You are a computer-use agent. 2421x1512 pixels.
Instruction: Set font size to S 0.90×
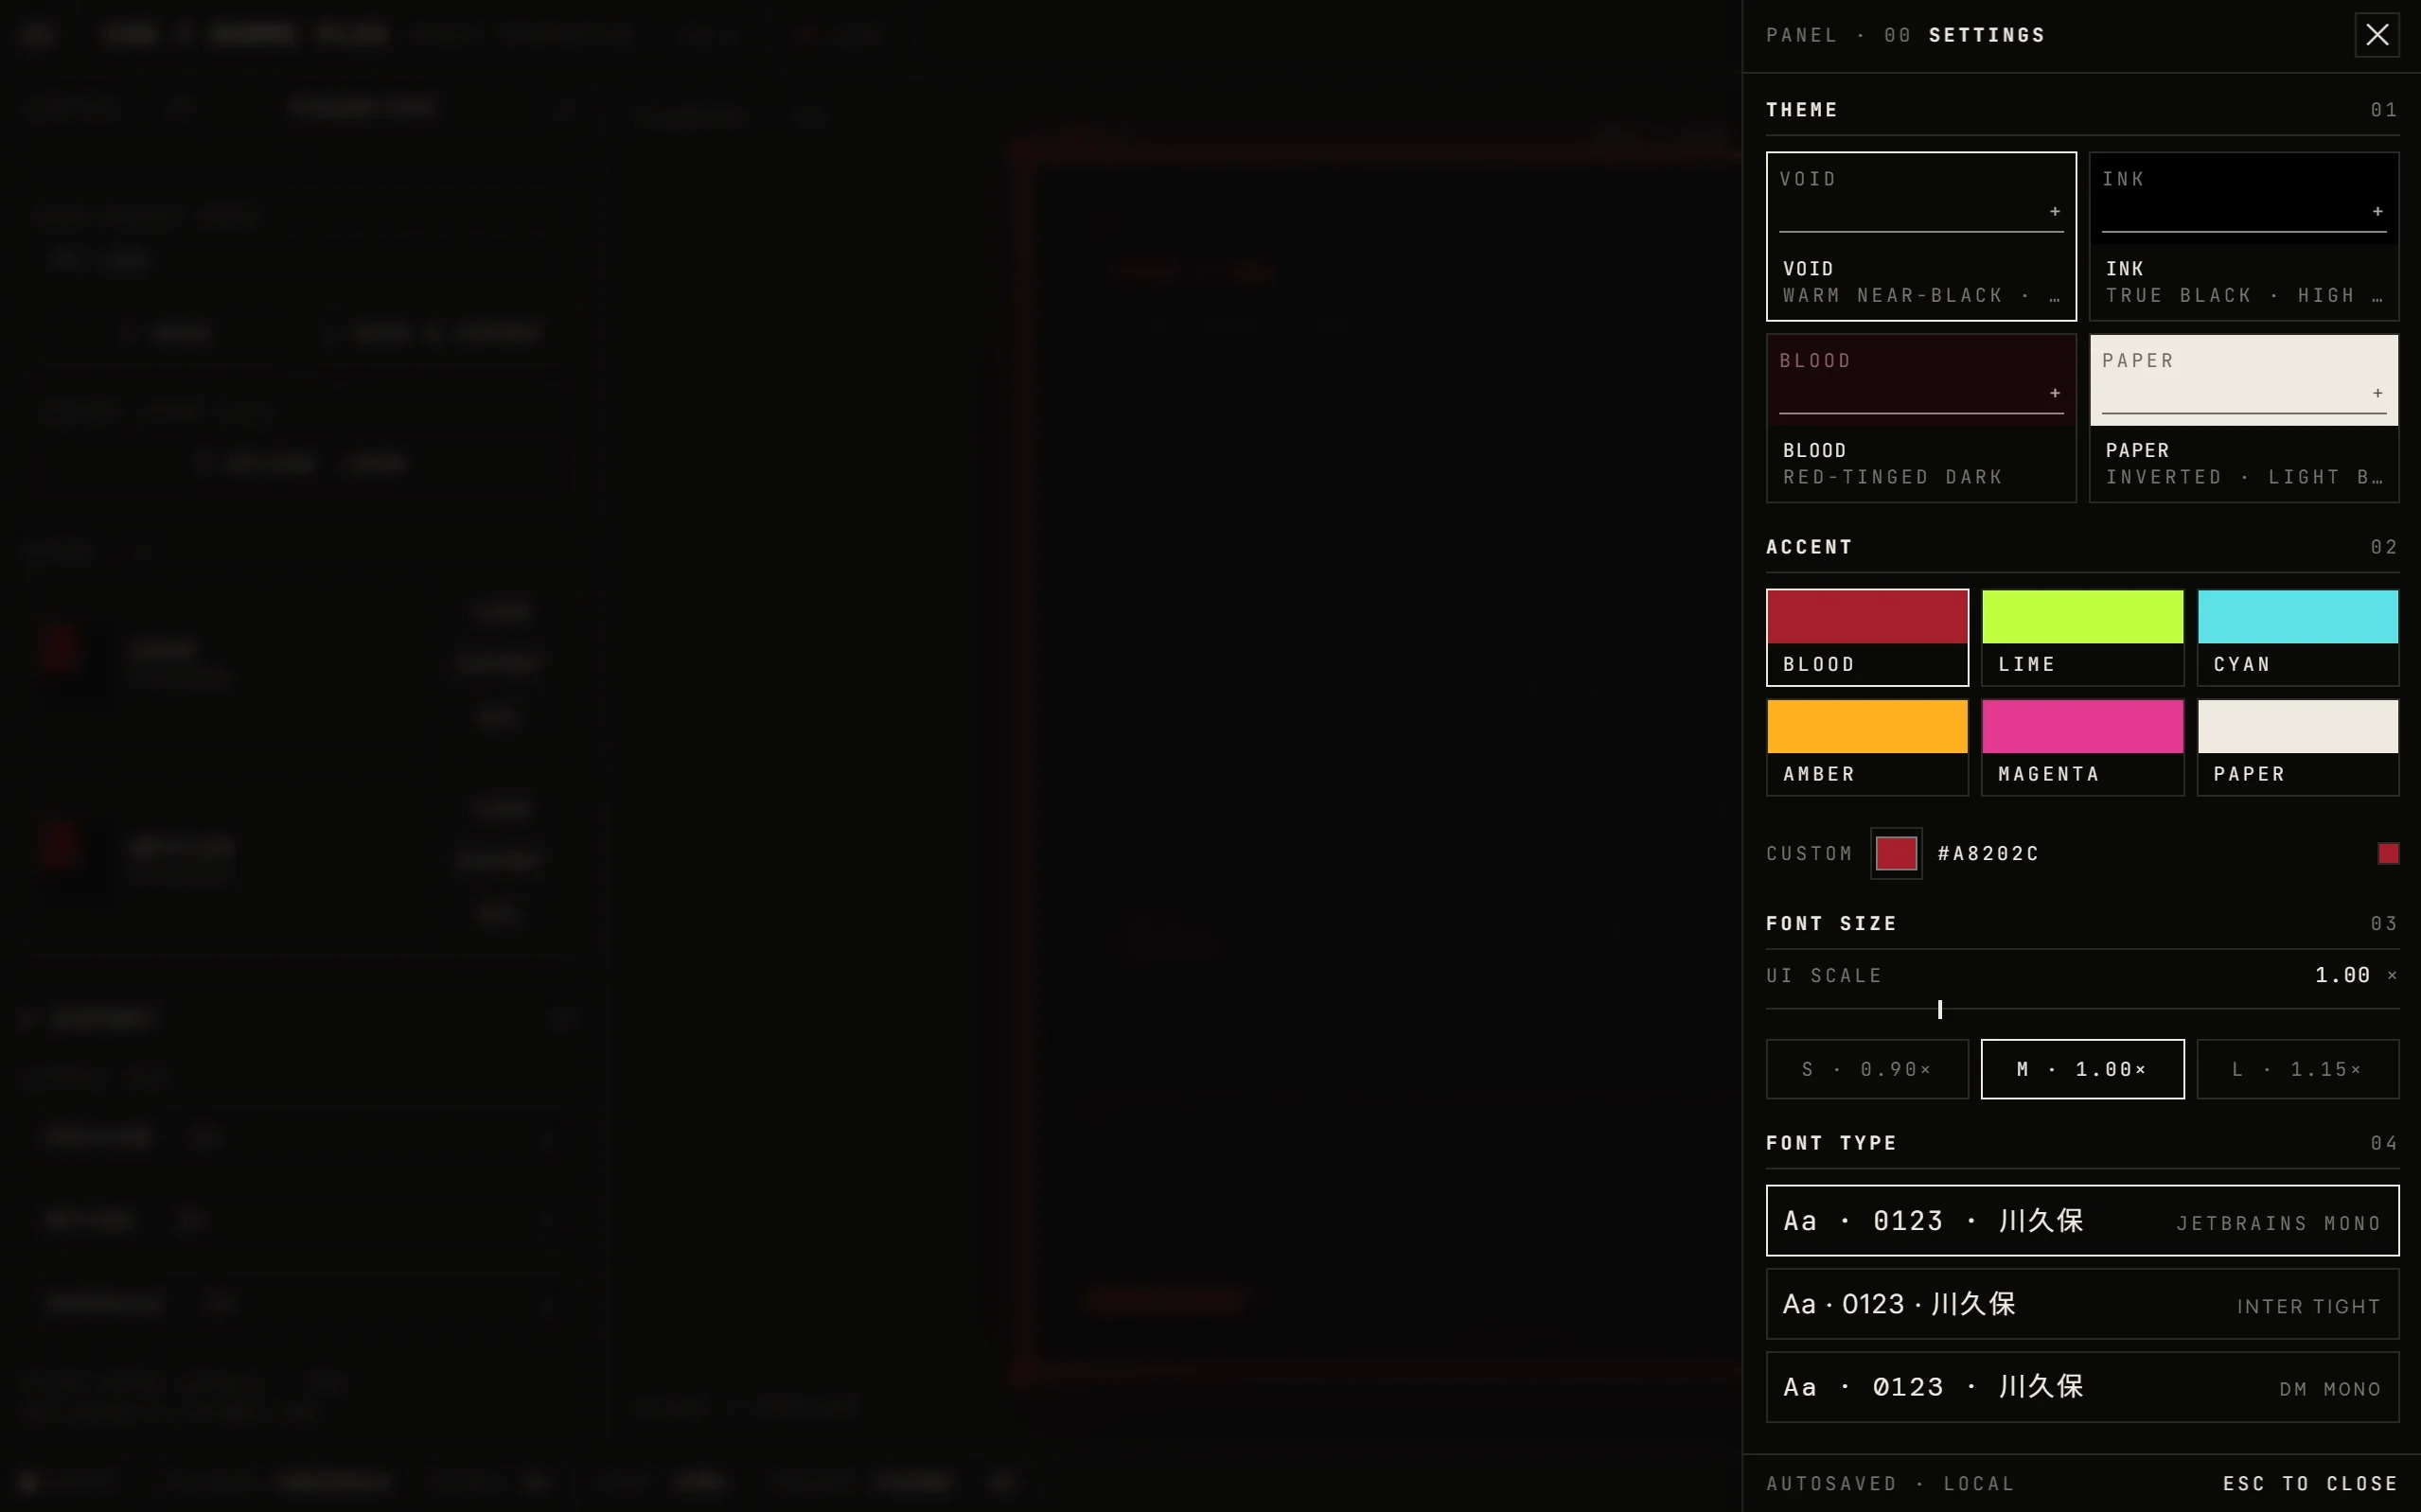pos(1867,1070)
